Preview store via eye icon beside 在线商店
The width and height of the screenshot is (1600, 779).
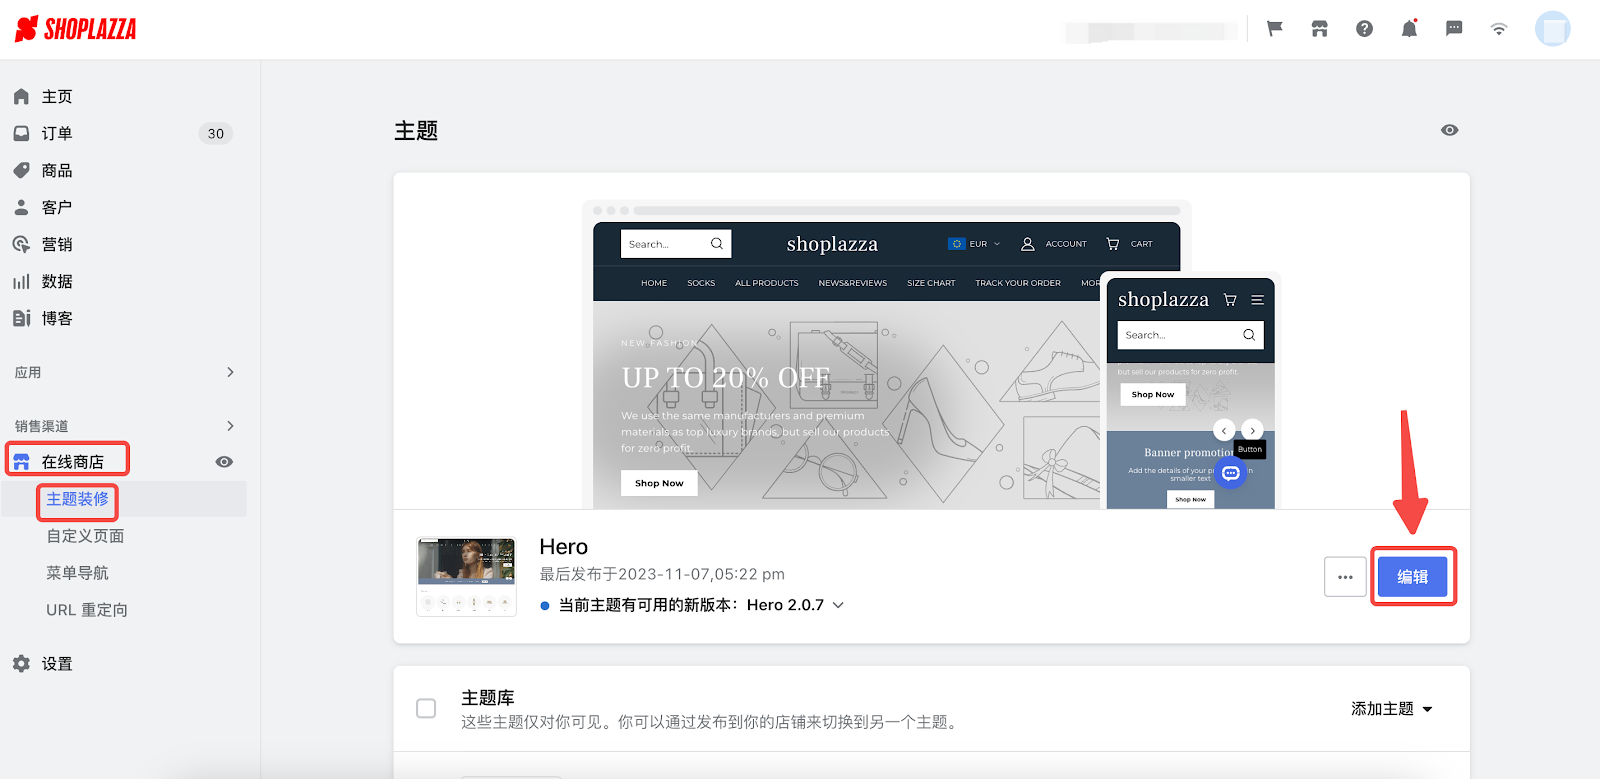tap(224, 461)
